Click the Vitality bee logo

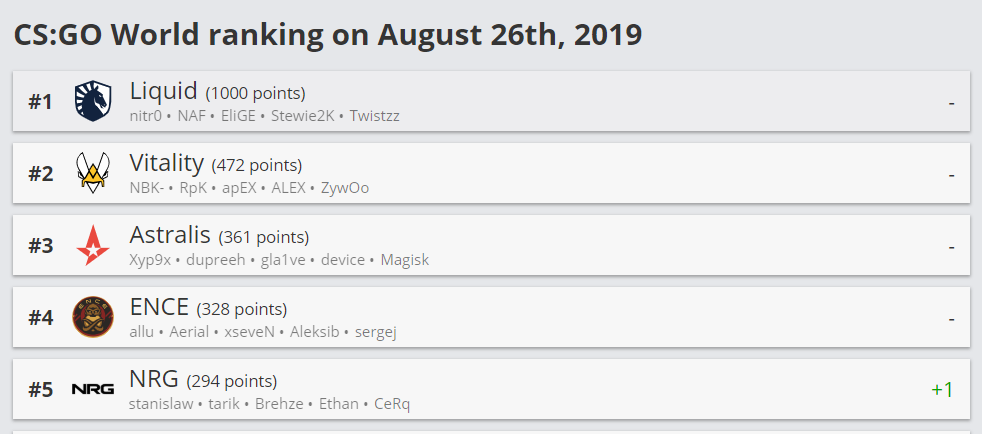[x=93, y=173]
